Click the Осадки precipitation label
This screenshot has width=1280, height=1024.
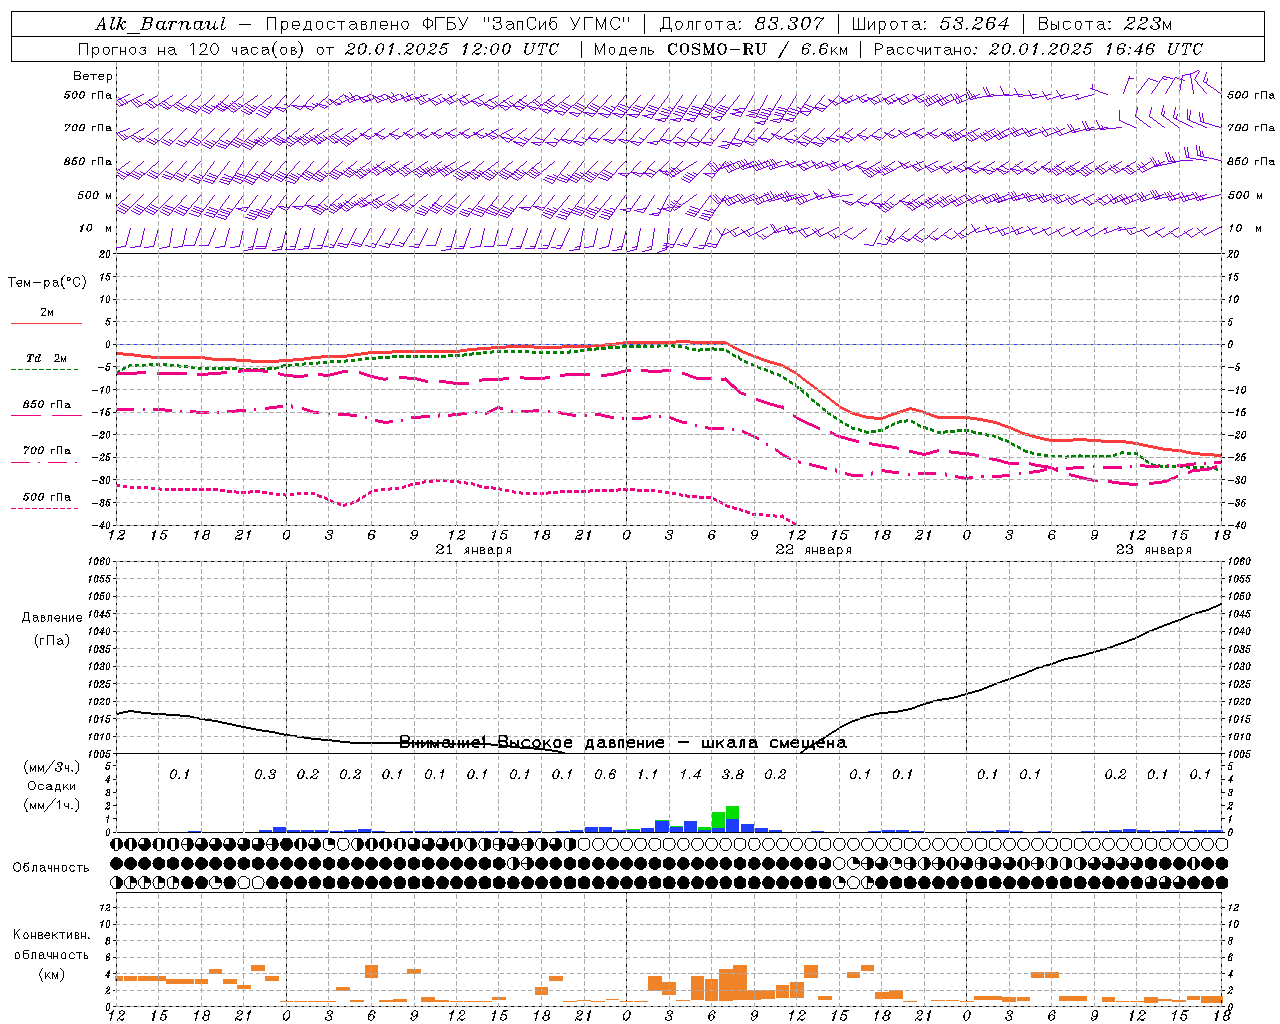52,786
